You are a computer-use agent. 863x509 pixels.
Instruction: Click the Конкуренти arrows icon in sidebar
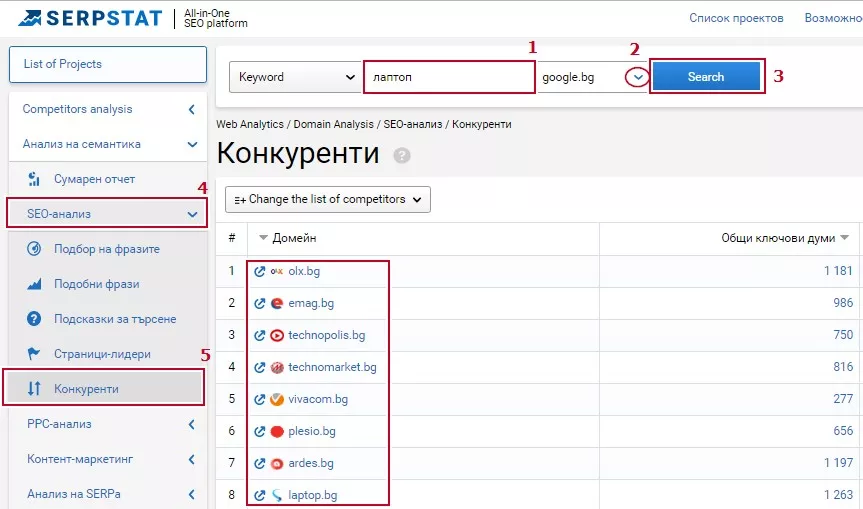coord(34,388)
